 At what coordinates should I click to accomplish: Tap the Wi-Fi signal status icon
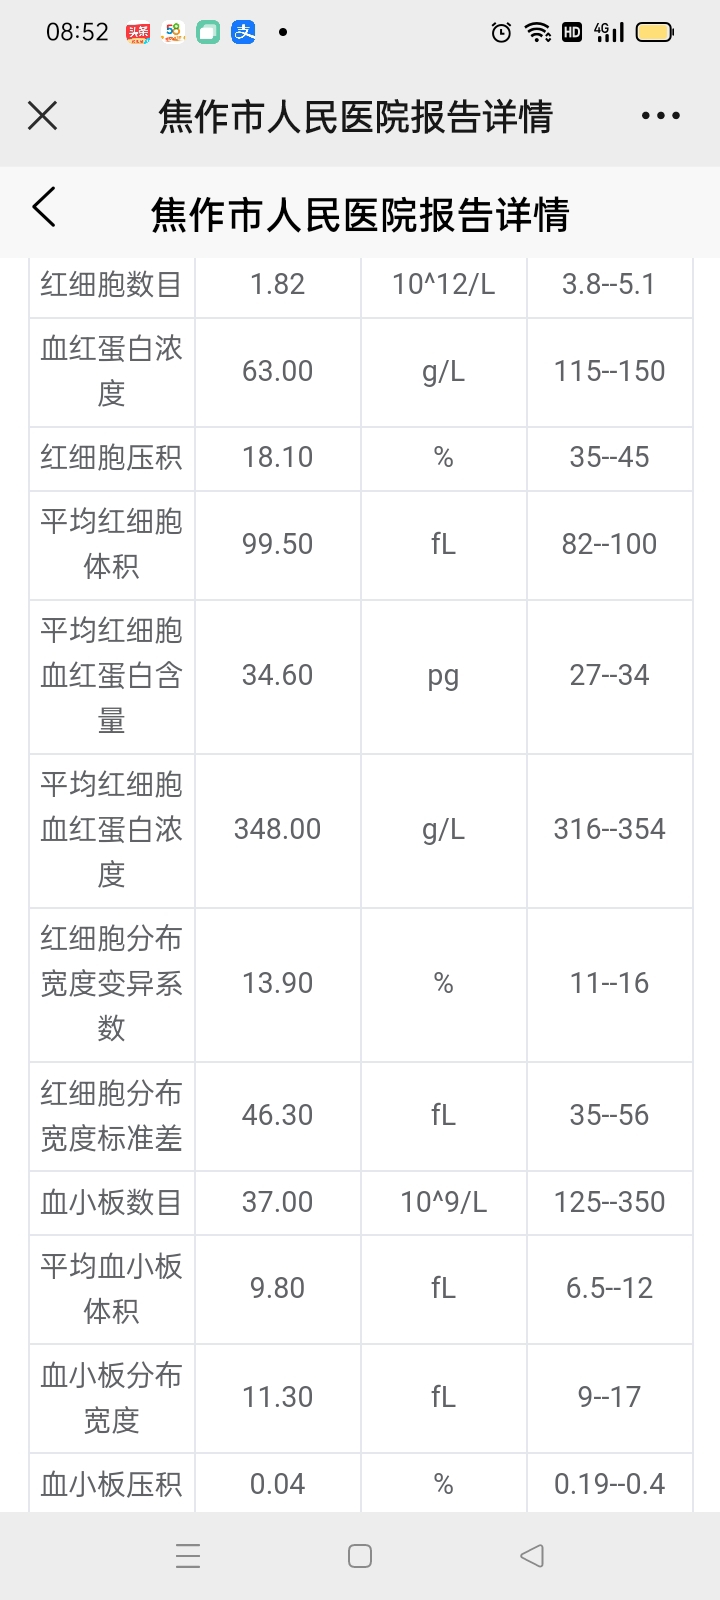(x=538, y=33)
